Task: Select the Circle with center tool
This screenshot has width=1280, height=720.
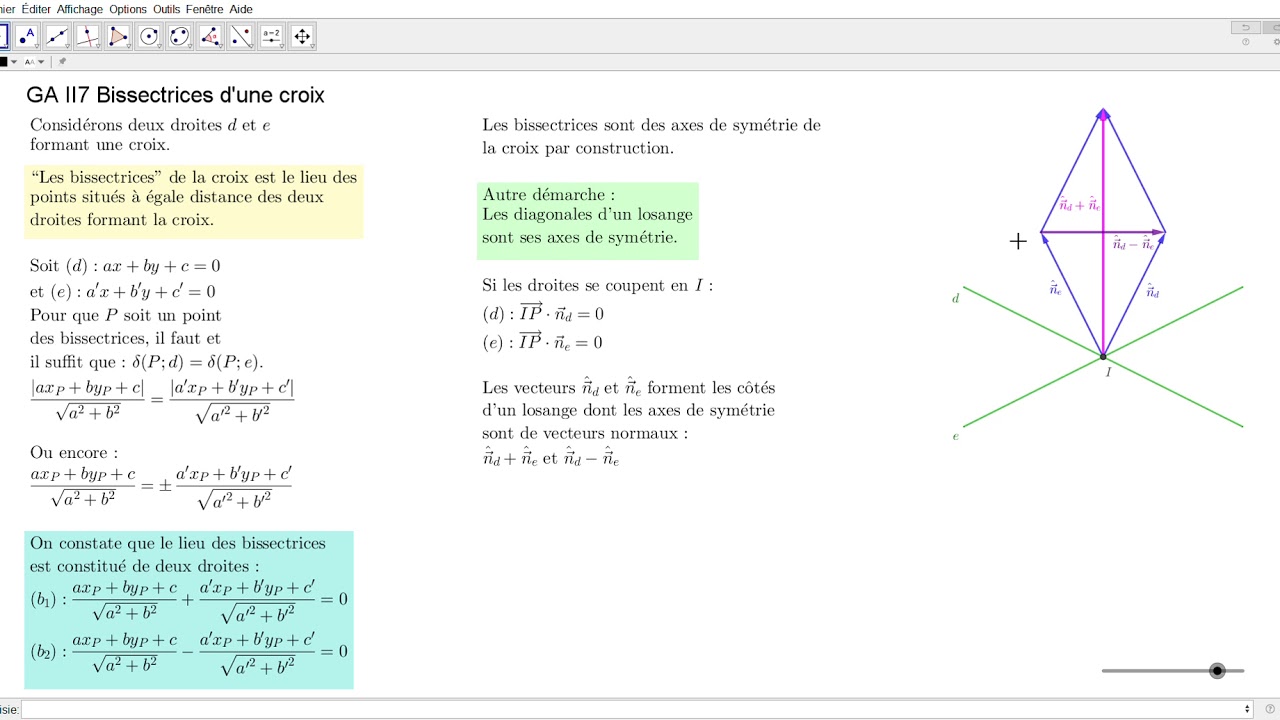Action: 149,37
